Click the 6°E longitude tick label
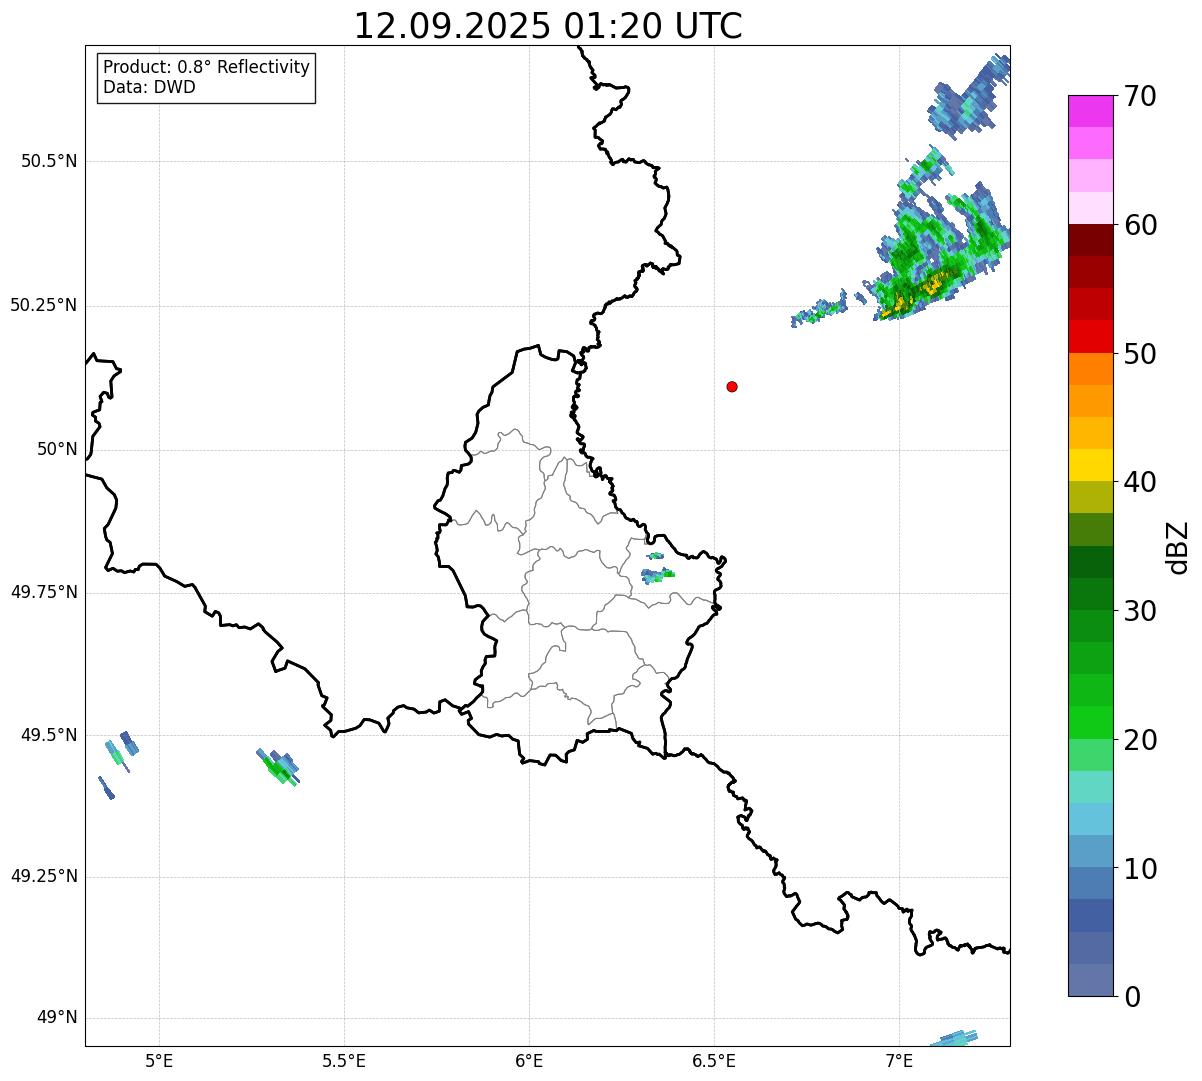The image size is (1202, 1081). [x=529, y=1060]
